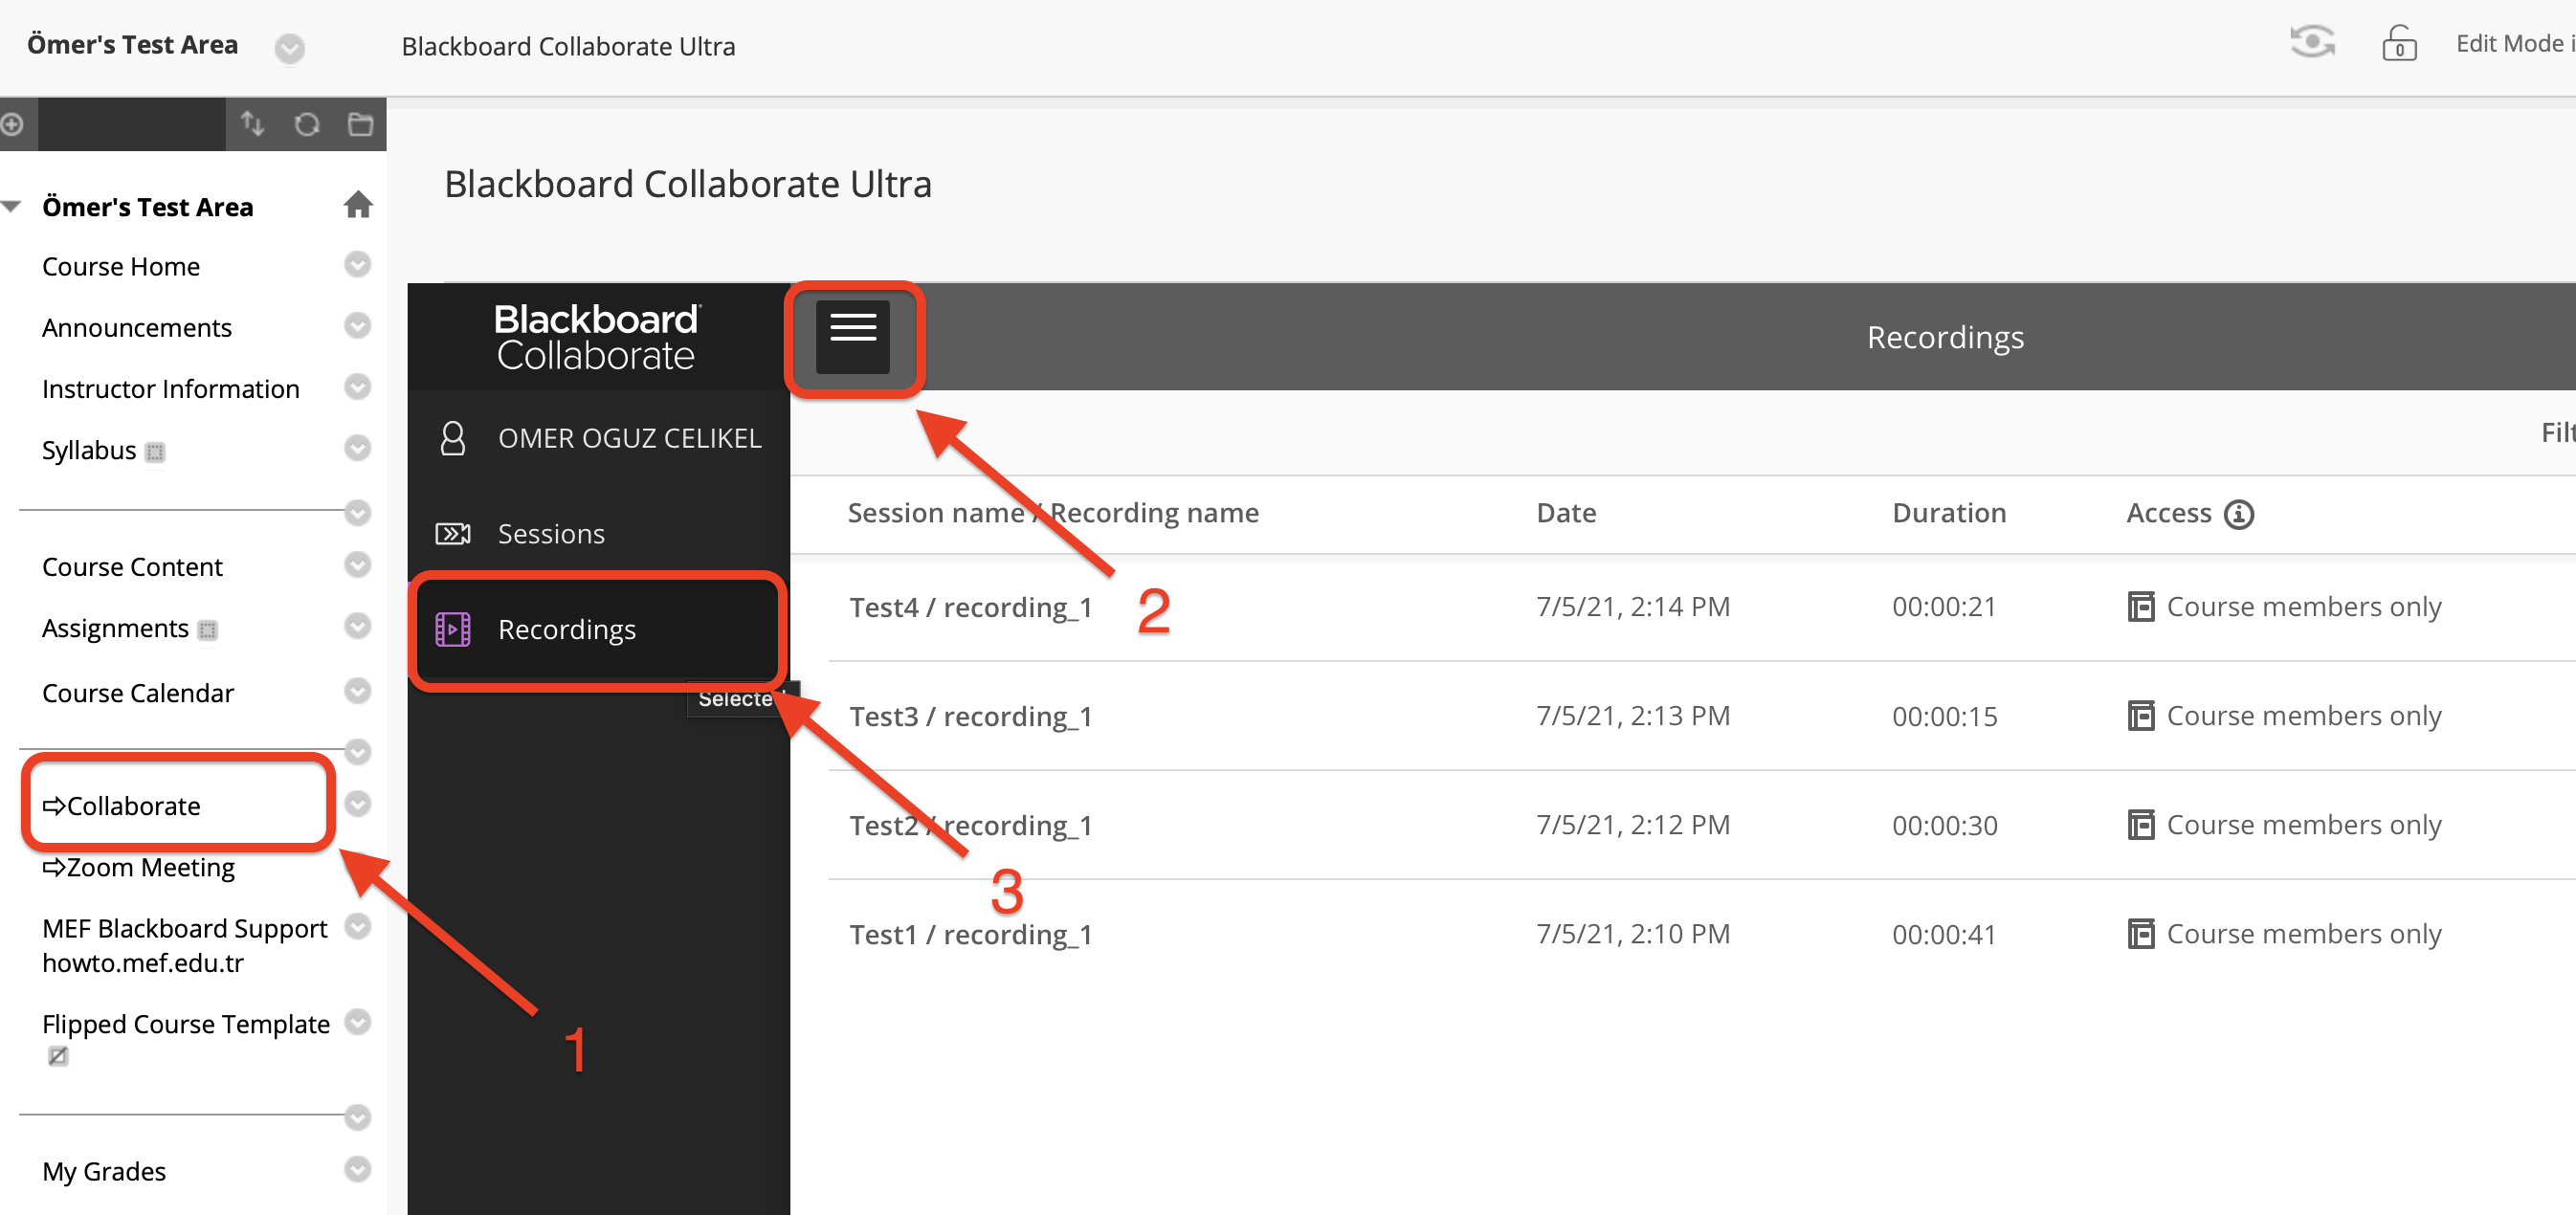This screenshot has height=1215, width=2576.
Task: Open Instructor Information link
Action: 171,389
